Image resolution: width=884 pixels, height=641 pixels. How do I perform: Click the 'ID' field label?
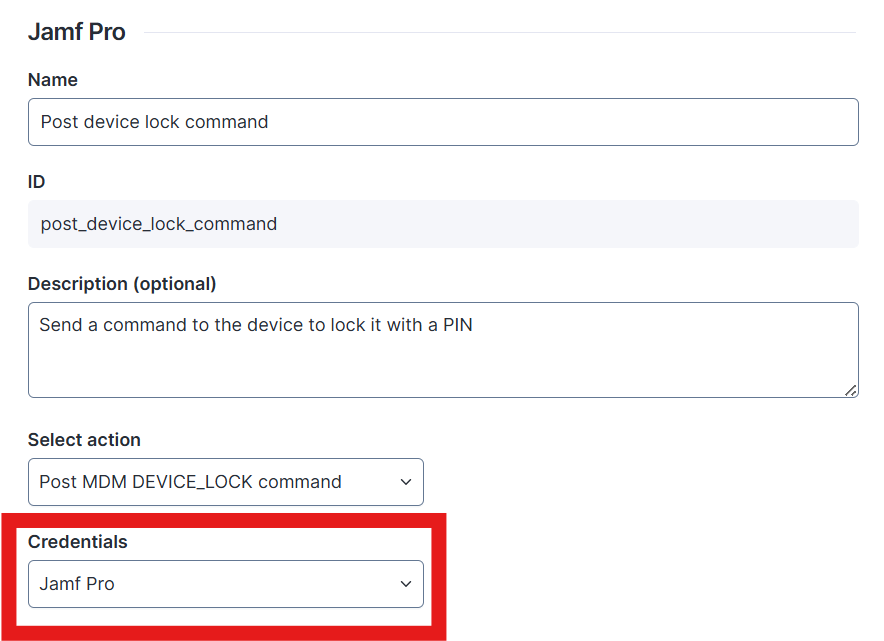[x=37, y=182]
